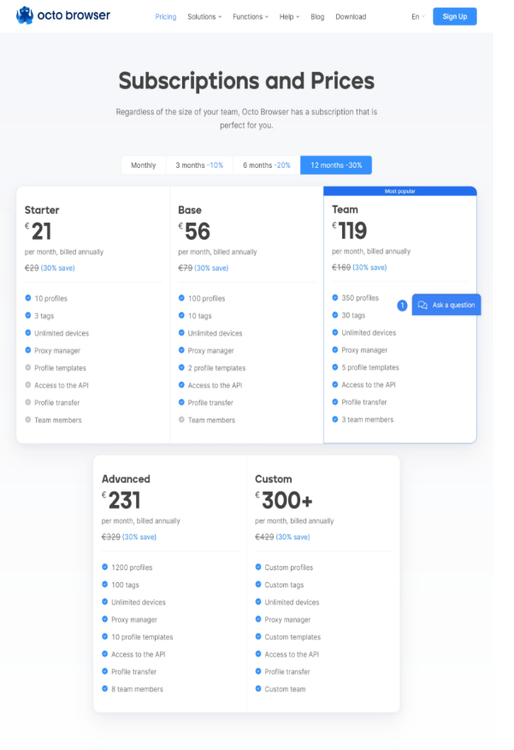This screenshot has width=514, height=750.
Task: Go to the Blog page
Action: [x=317, y=17]
